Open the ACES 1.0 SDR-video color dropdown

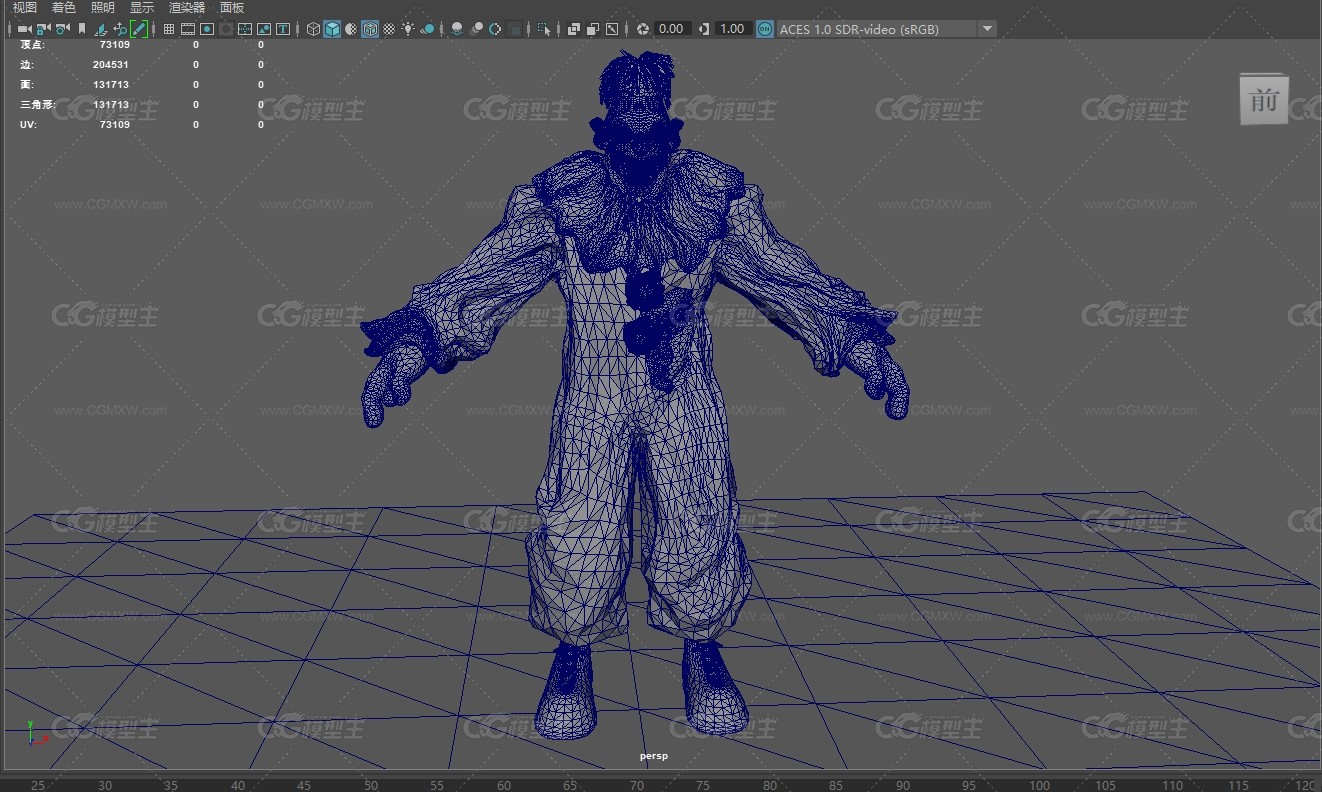(x=887, y=29)
